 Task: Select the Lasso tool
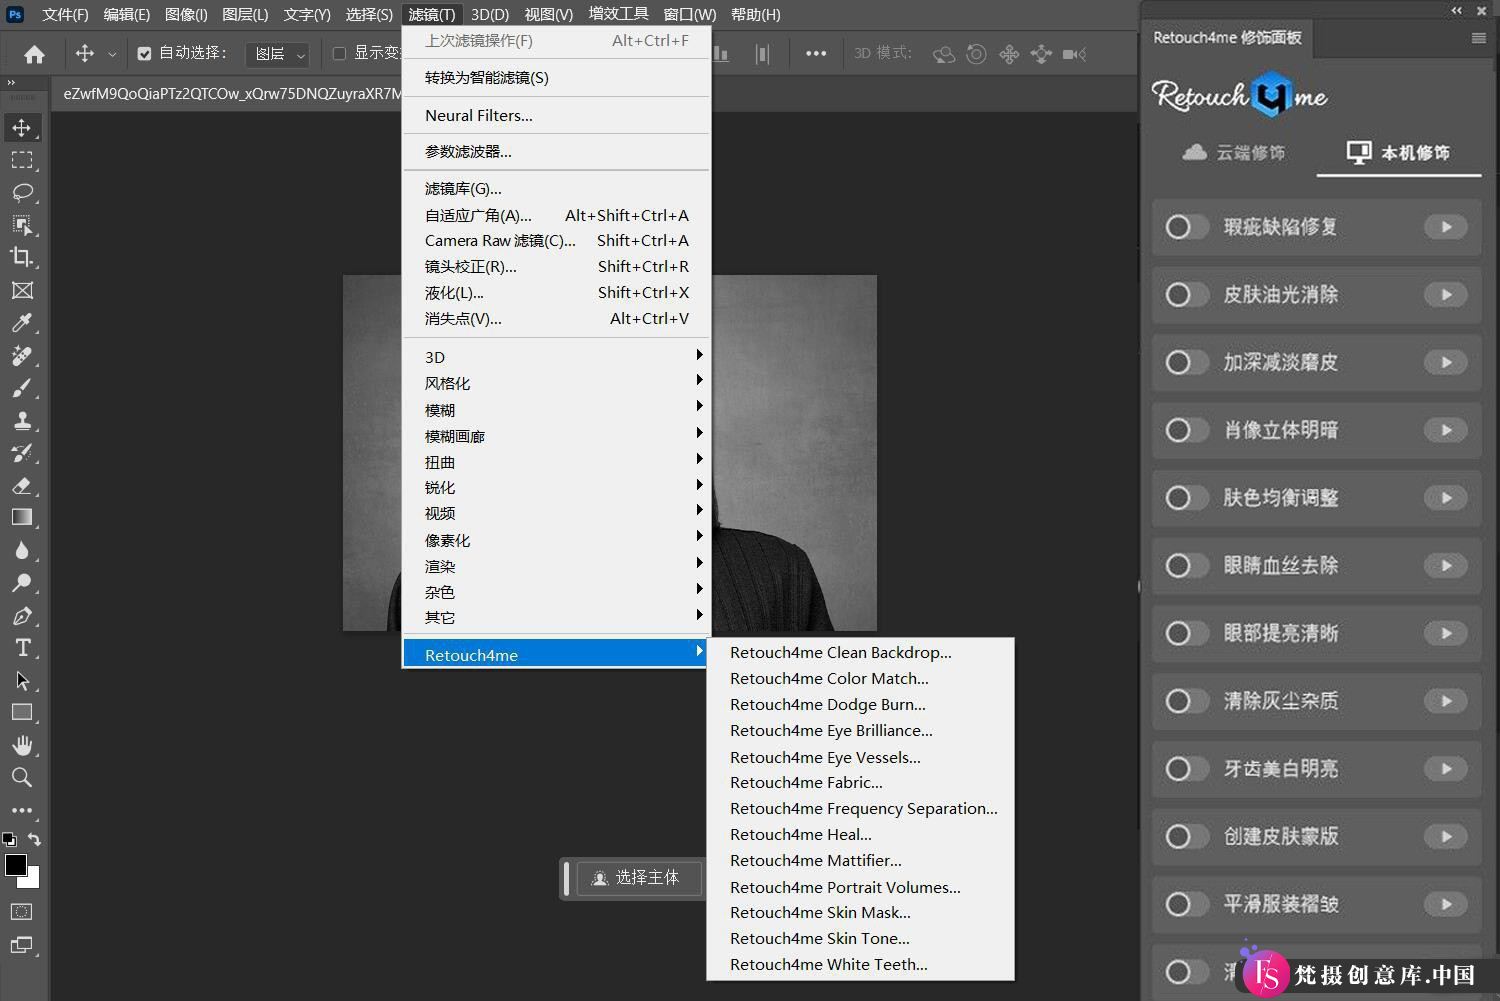click(x=22, y=192)
